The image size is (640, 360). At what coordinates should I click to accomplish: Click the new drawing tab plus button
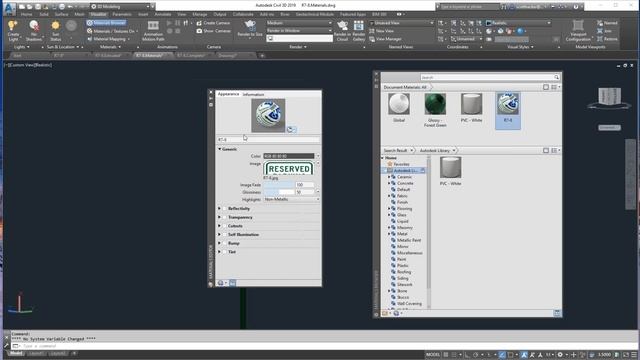pyautogui.click(x=262, y=56)
